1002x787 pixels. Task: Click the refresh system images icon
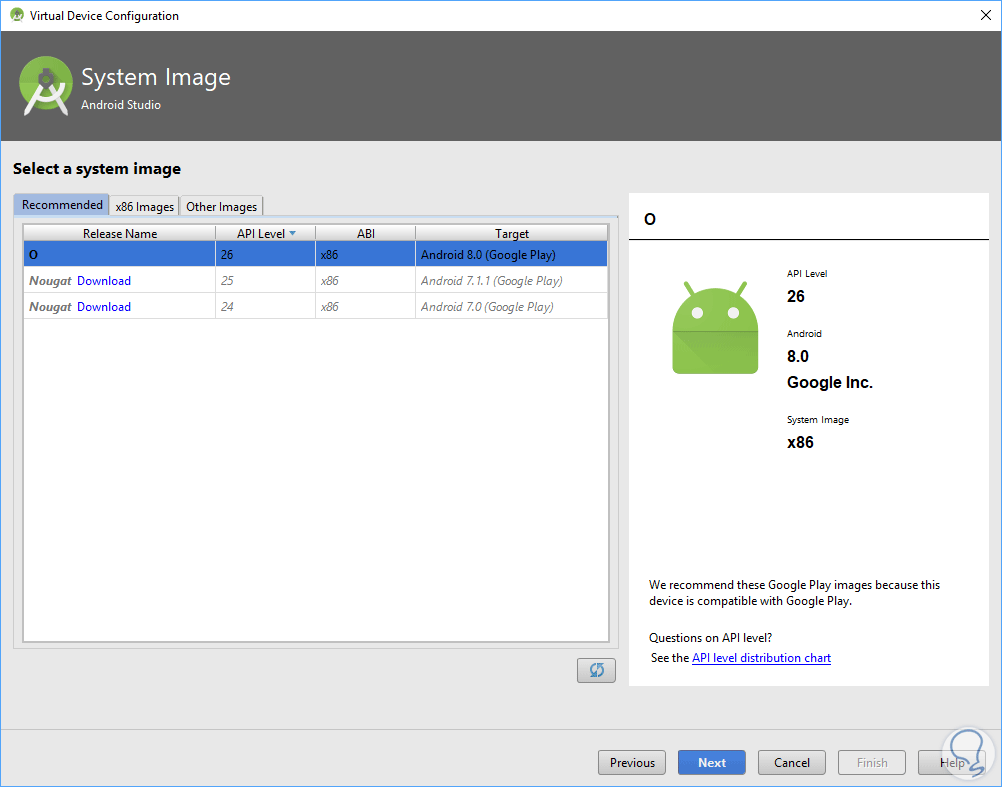596,670
